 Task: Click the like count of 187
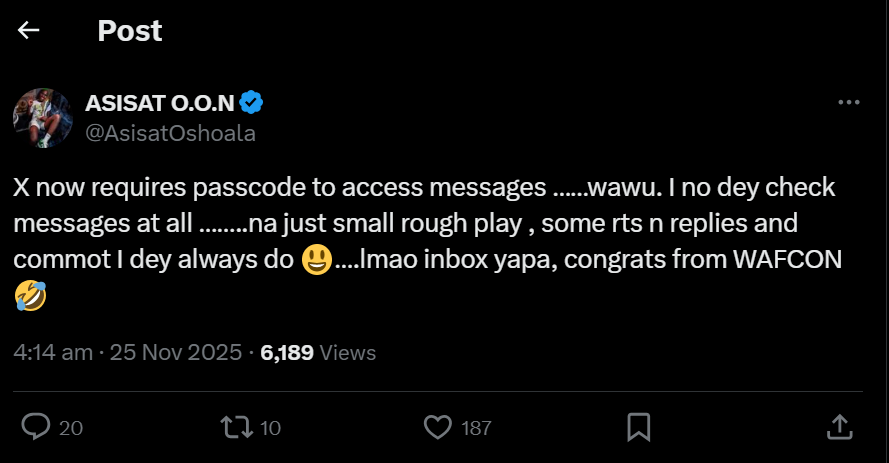476,428
